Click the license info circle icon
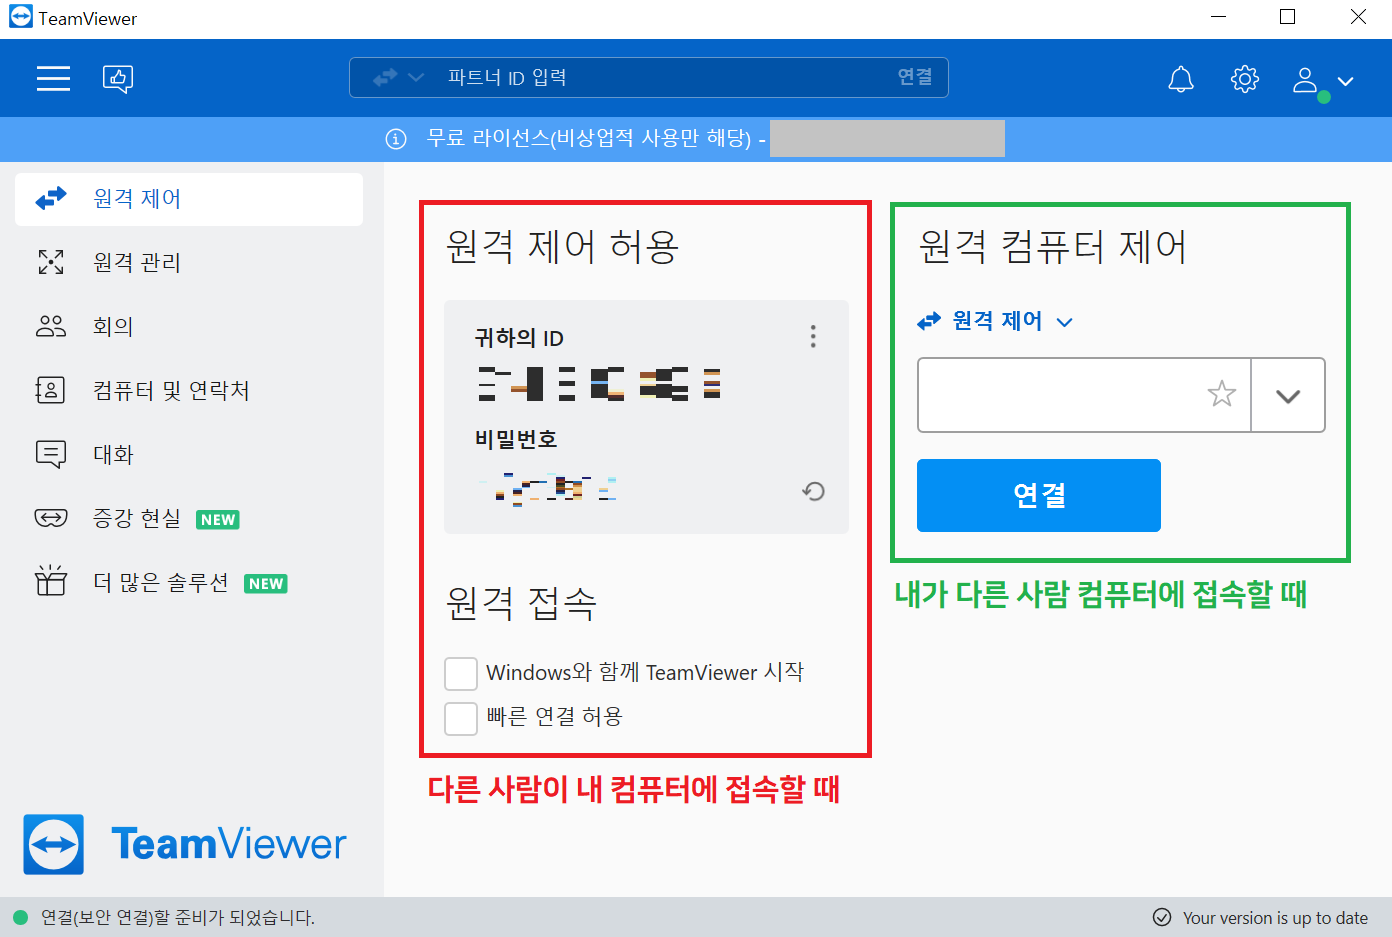The height and width of the screenshot is (937, 1392). tap(396, 139)
